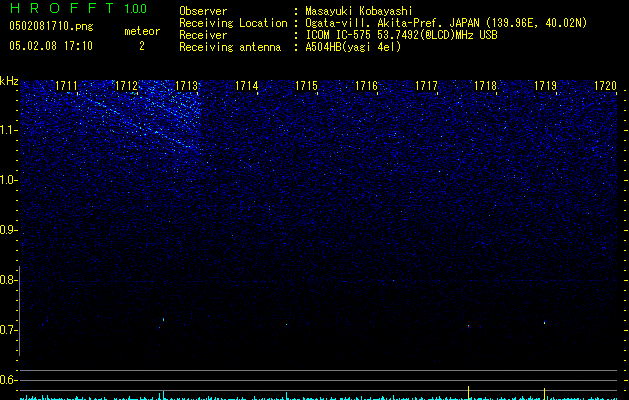Click the HROFFT 1.0.0 title text
Image resolution: width=629 pixels, height=400 pixels.
point(79,8)
